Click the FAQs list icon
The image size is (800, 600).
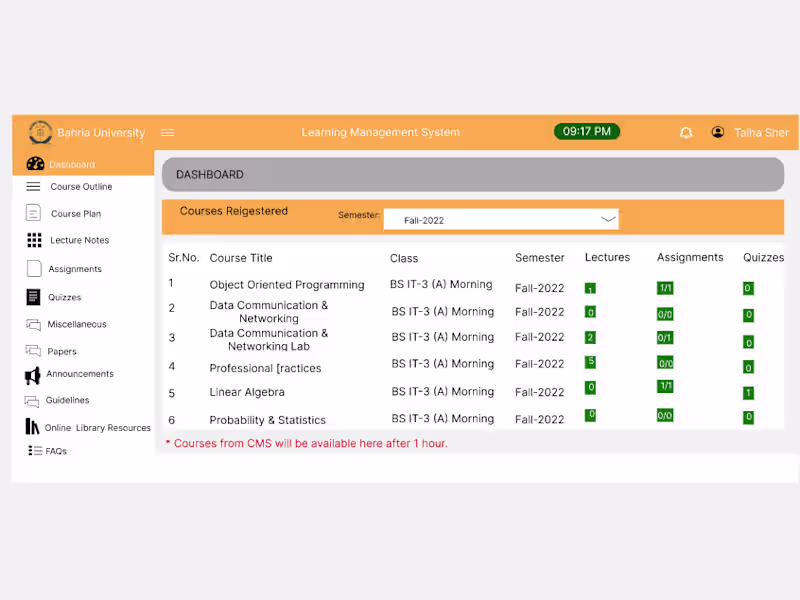coord(35,451)
